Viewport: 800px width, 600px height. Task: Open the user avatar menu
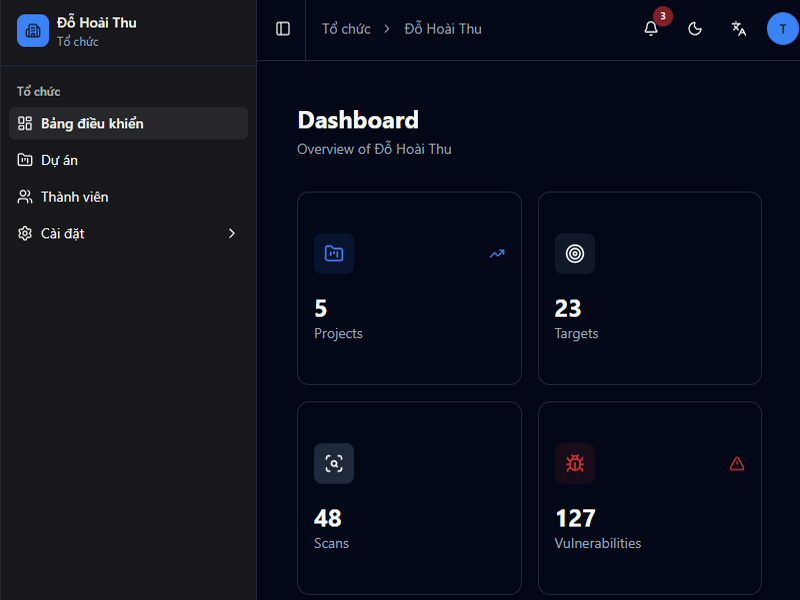tap(782, 29)
